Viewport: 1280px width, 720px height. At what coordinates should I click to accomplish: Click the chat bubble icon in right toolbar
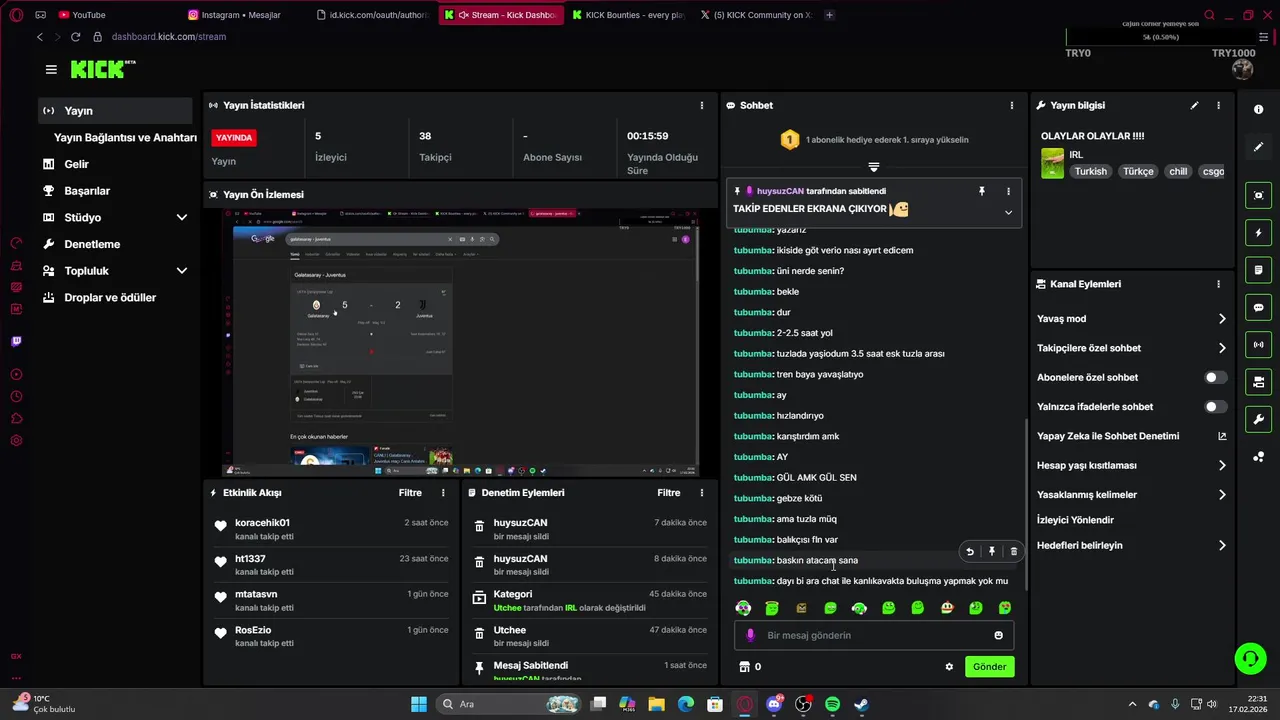[x=1258, y=307]
